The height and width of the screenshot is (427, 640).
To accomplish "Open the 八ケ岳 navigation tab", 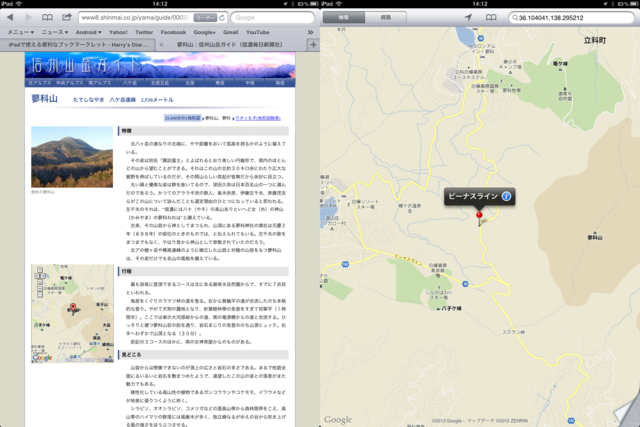I will [130, 82].
